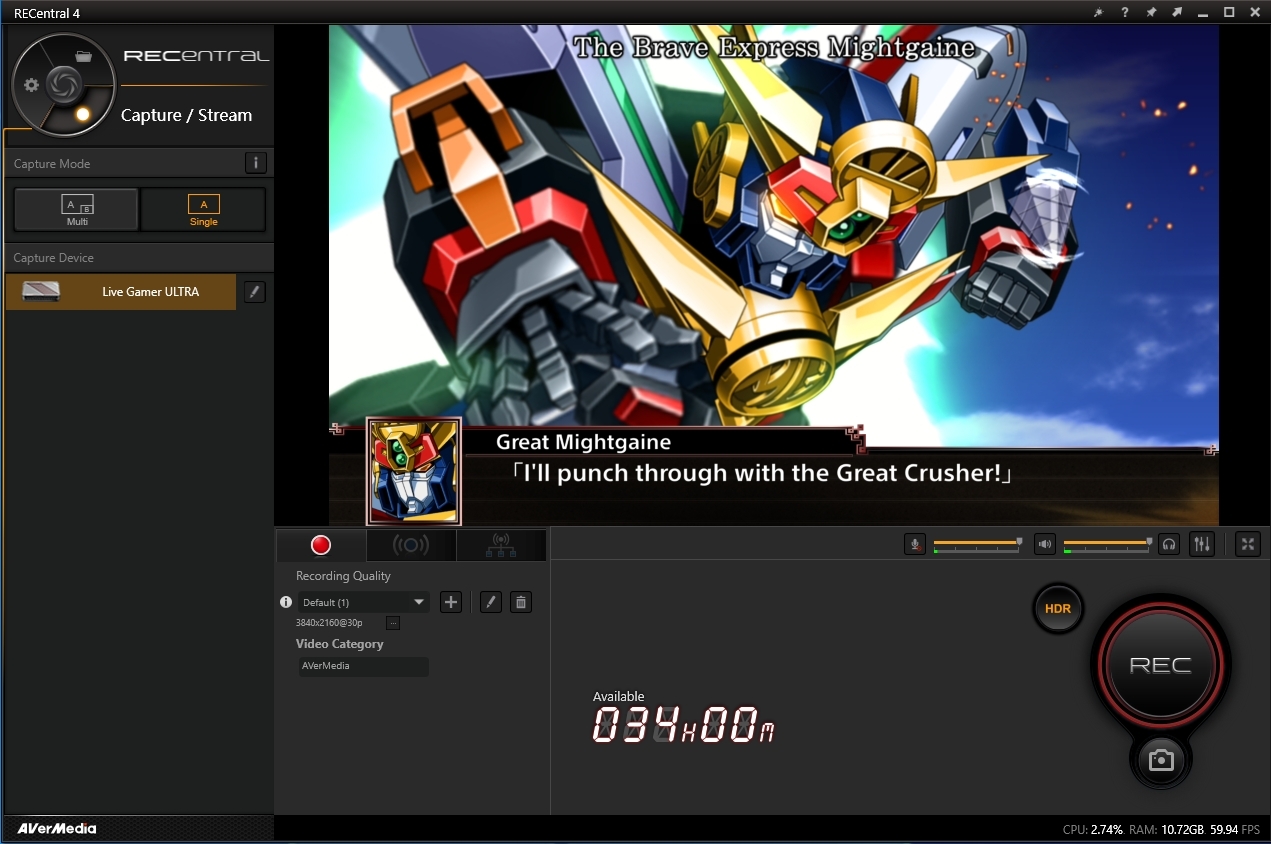Toggle headphone monitoring
The width and height of the screenshot is (1271, 844).
point(1169,544)
